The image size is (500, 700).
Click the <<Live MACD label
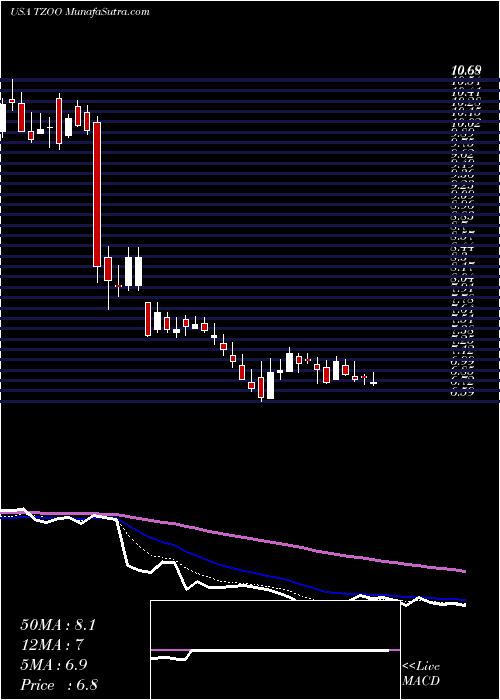click(421, 674)
